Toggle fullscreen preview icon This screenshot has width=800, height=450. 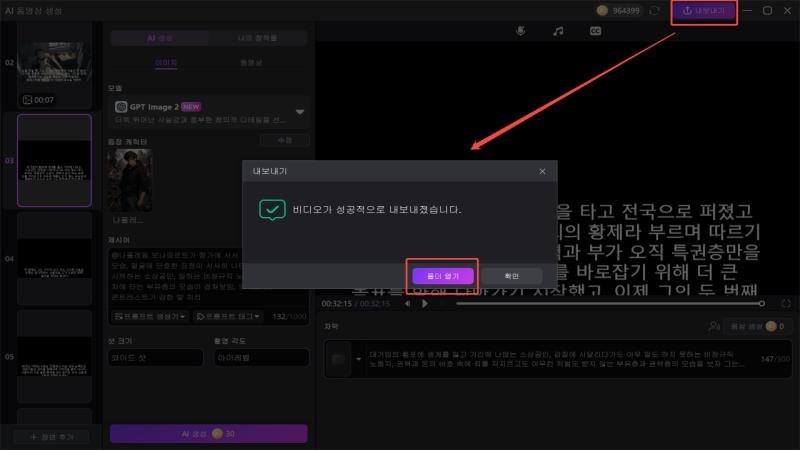tap(786, 304)
